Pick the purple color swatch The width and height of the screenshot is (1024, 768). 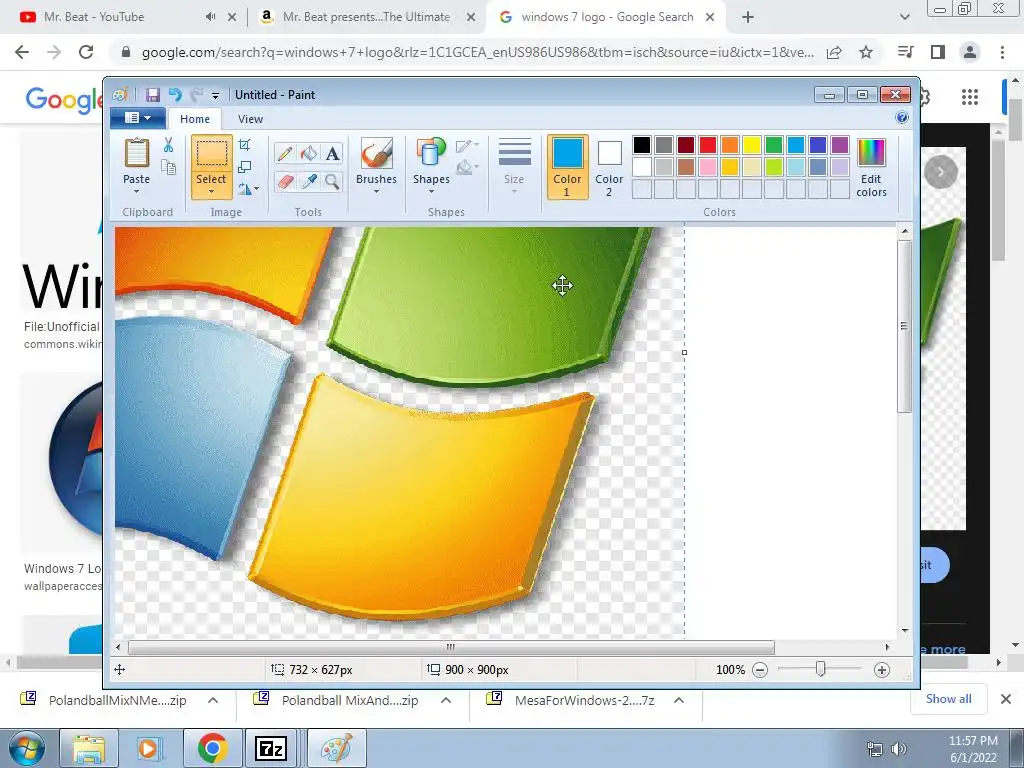840,145
